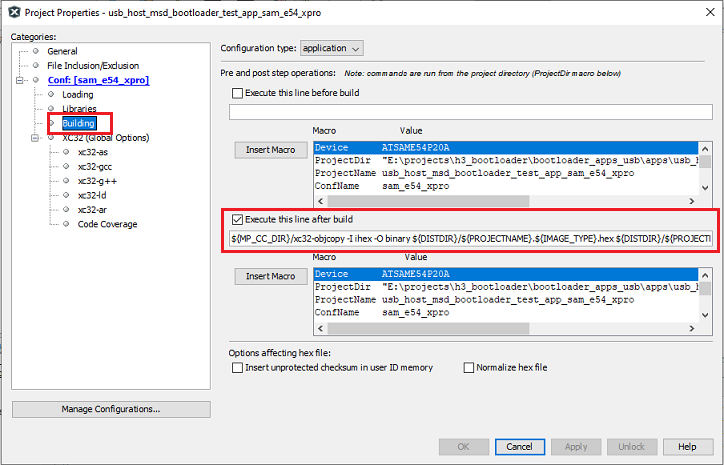
Task: Click the Cancel button
Action: pos(519,446)
